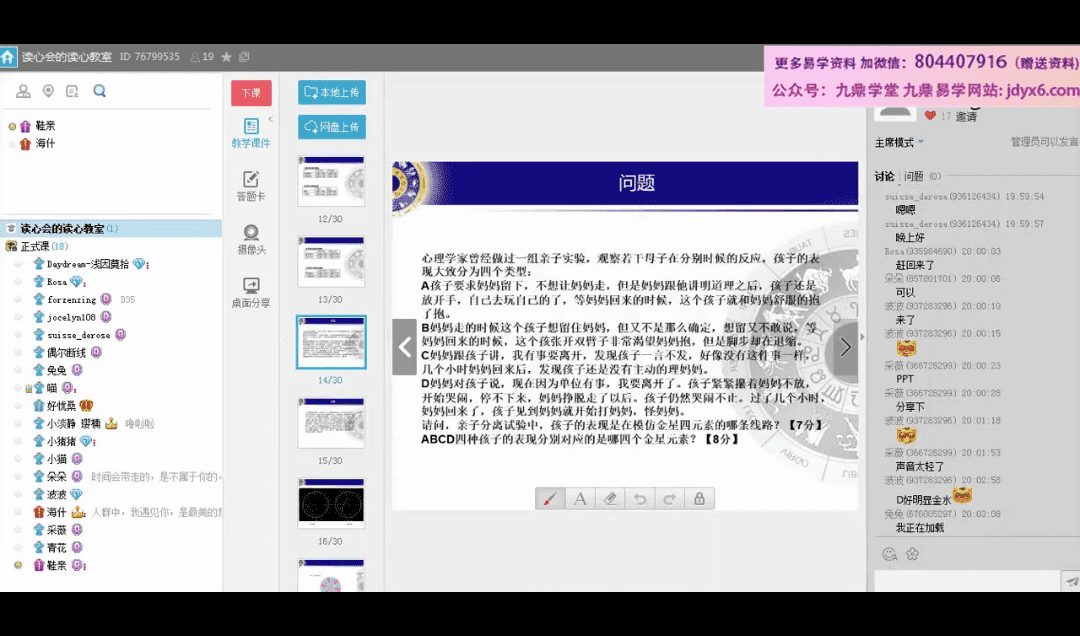Collapse the courseware sidebar arrow
Viewport: 1080px width, 636px height.
(270, 119)
